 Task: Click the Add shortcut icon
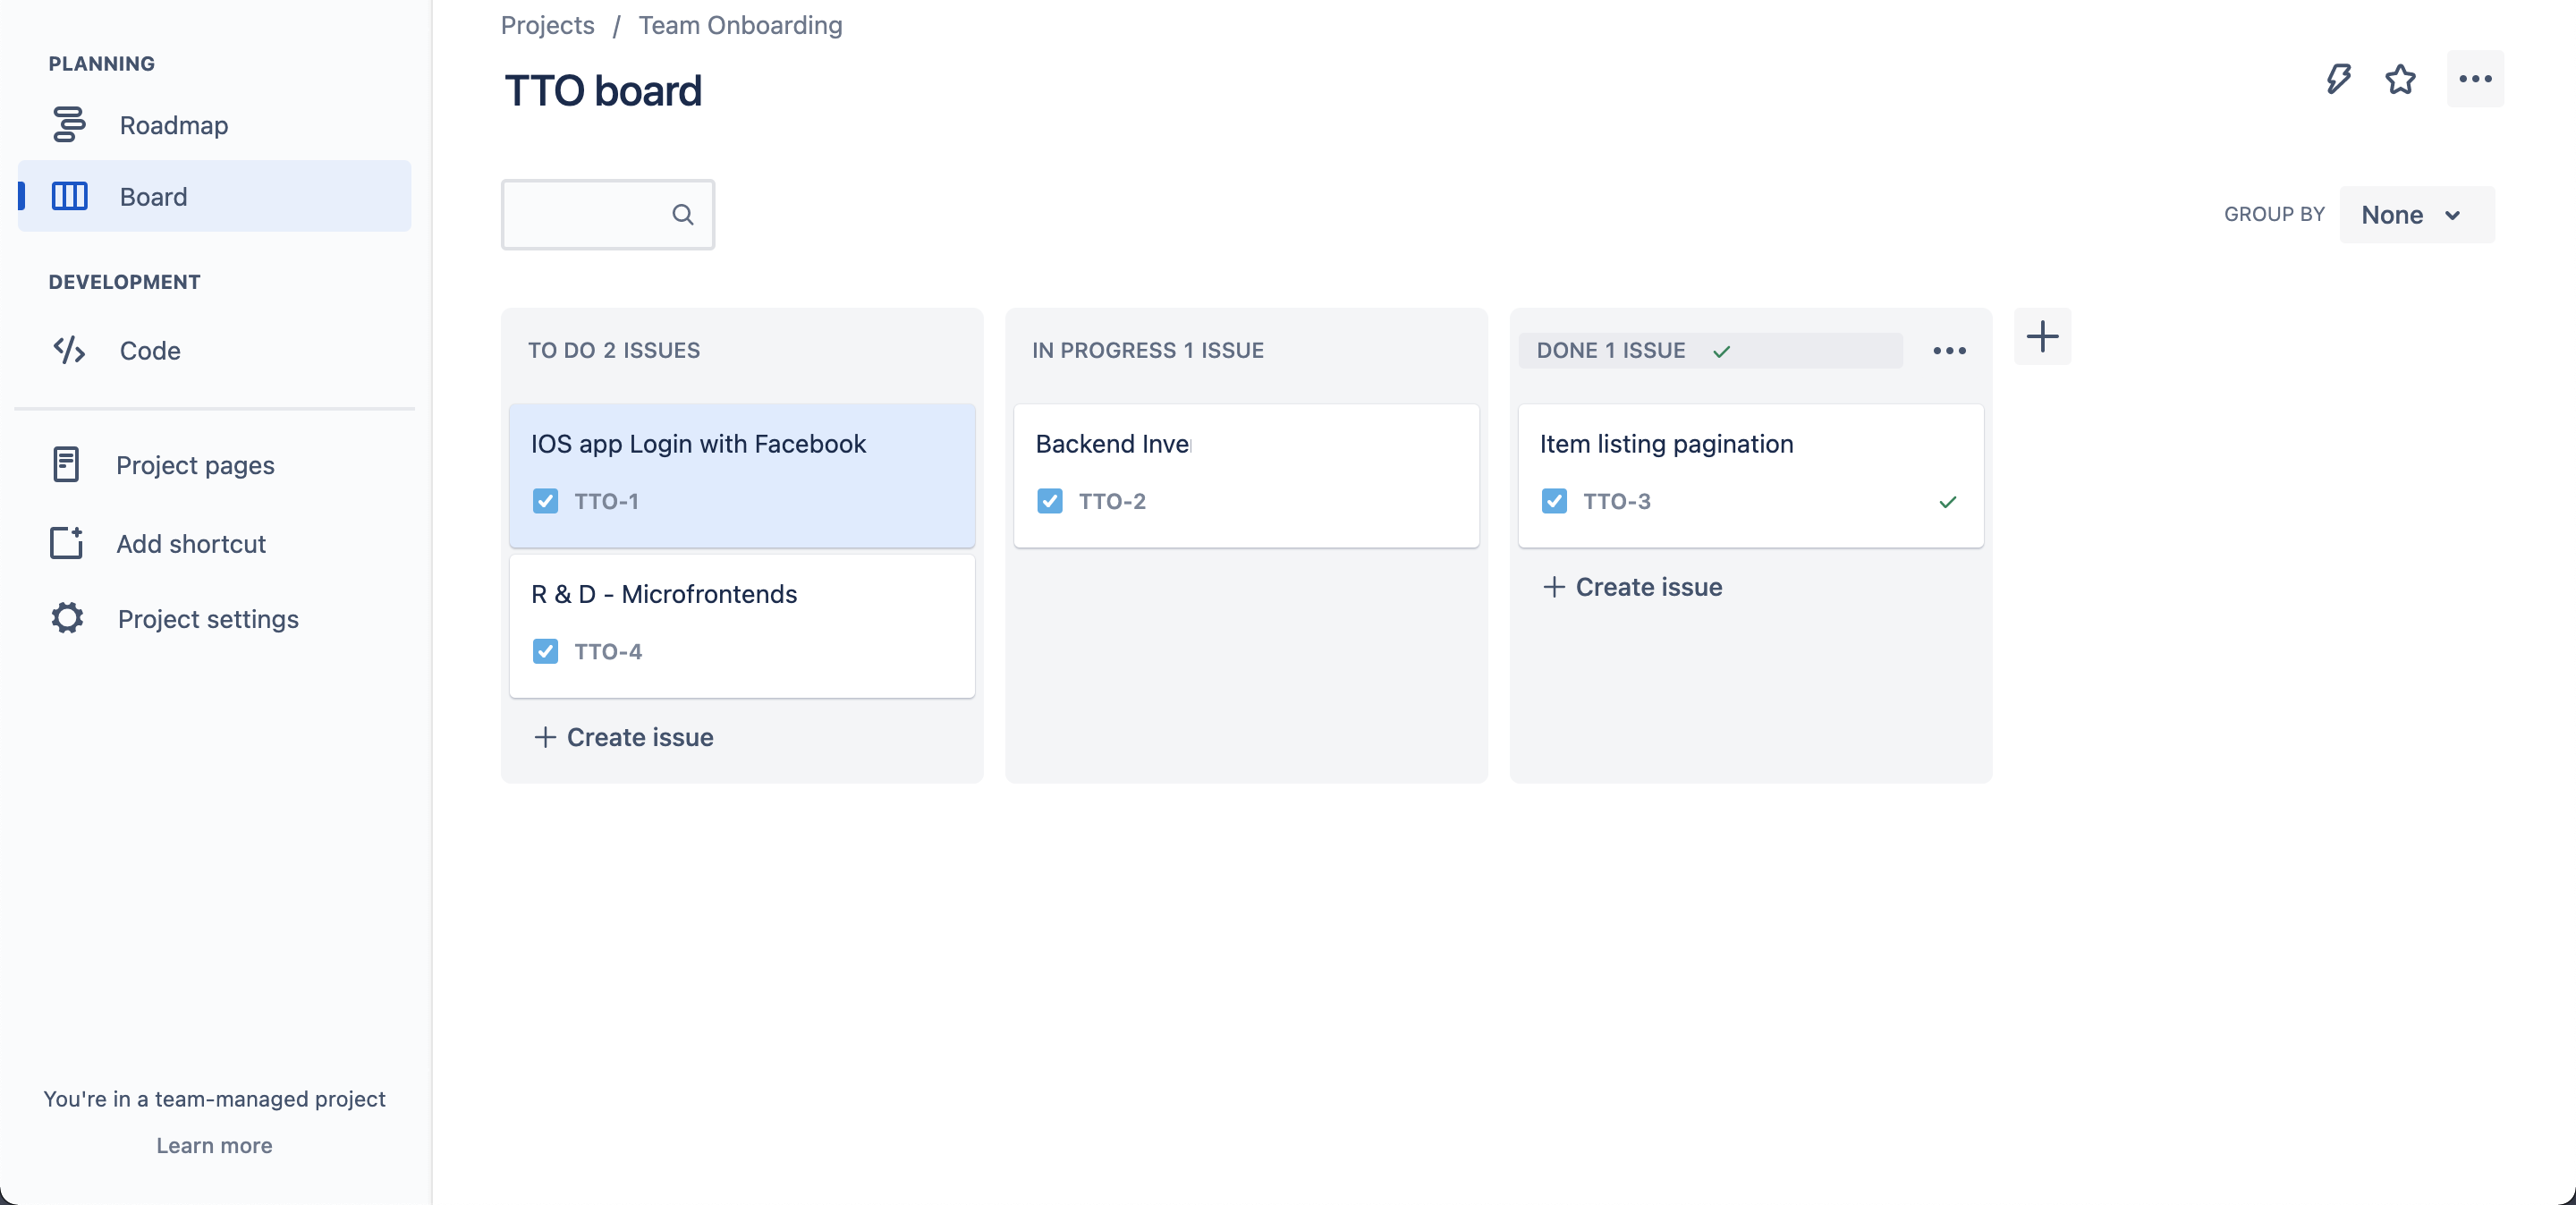(x=65, y=543)
